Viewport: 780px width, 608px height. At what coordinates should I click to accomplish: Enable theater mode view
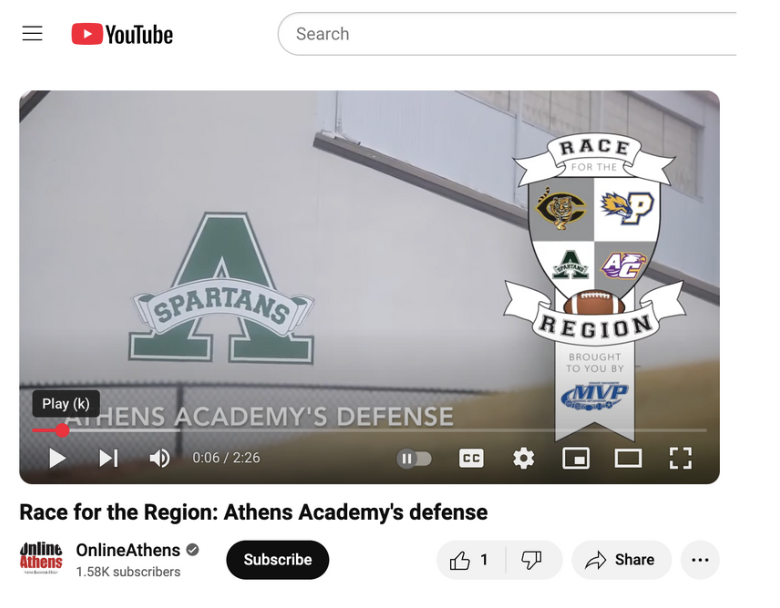pyautogui.click(x=628, y=458)
